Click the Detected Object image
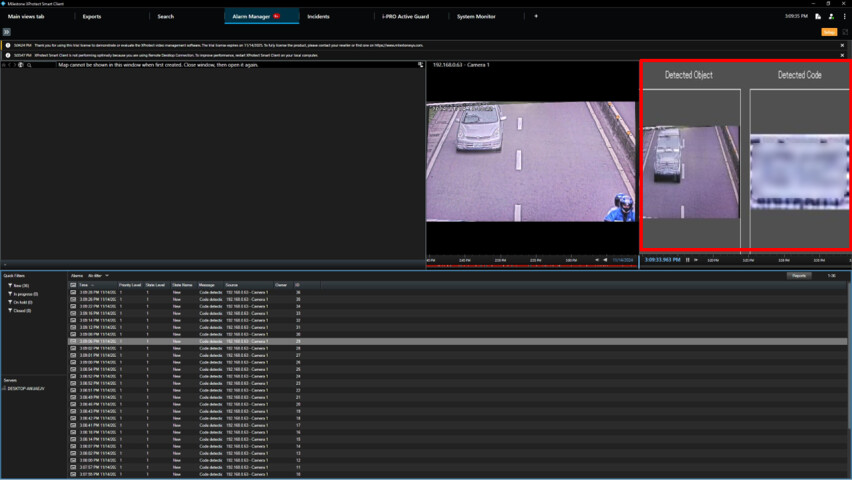 [x=689, y=171]
